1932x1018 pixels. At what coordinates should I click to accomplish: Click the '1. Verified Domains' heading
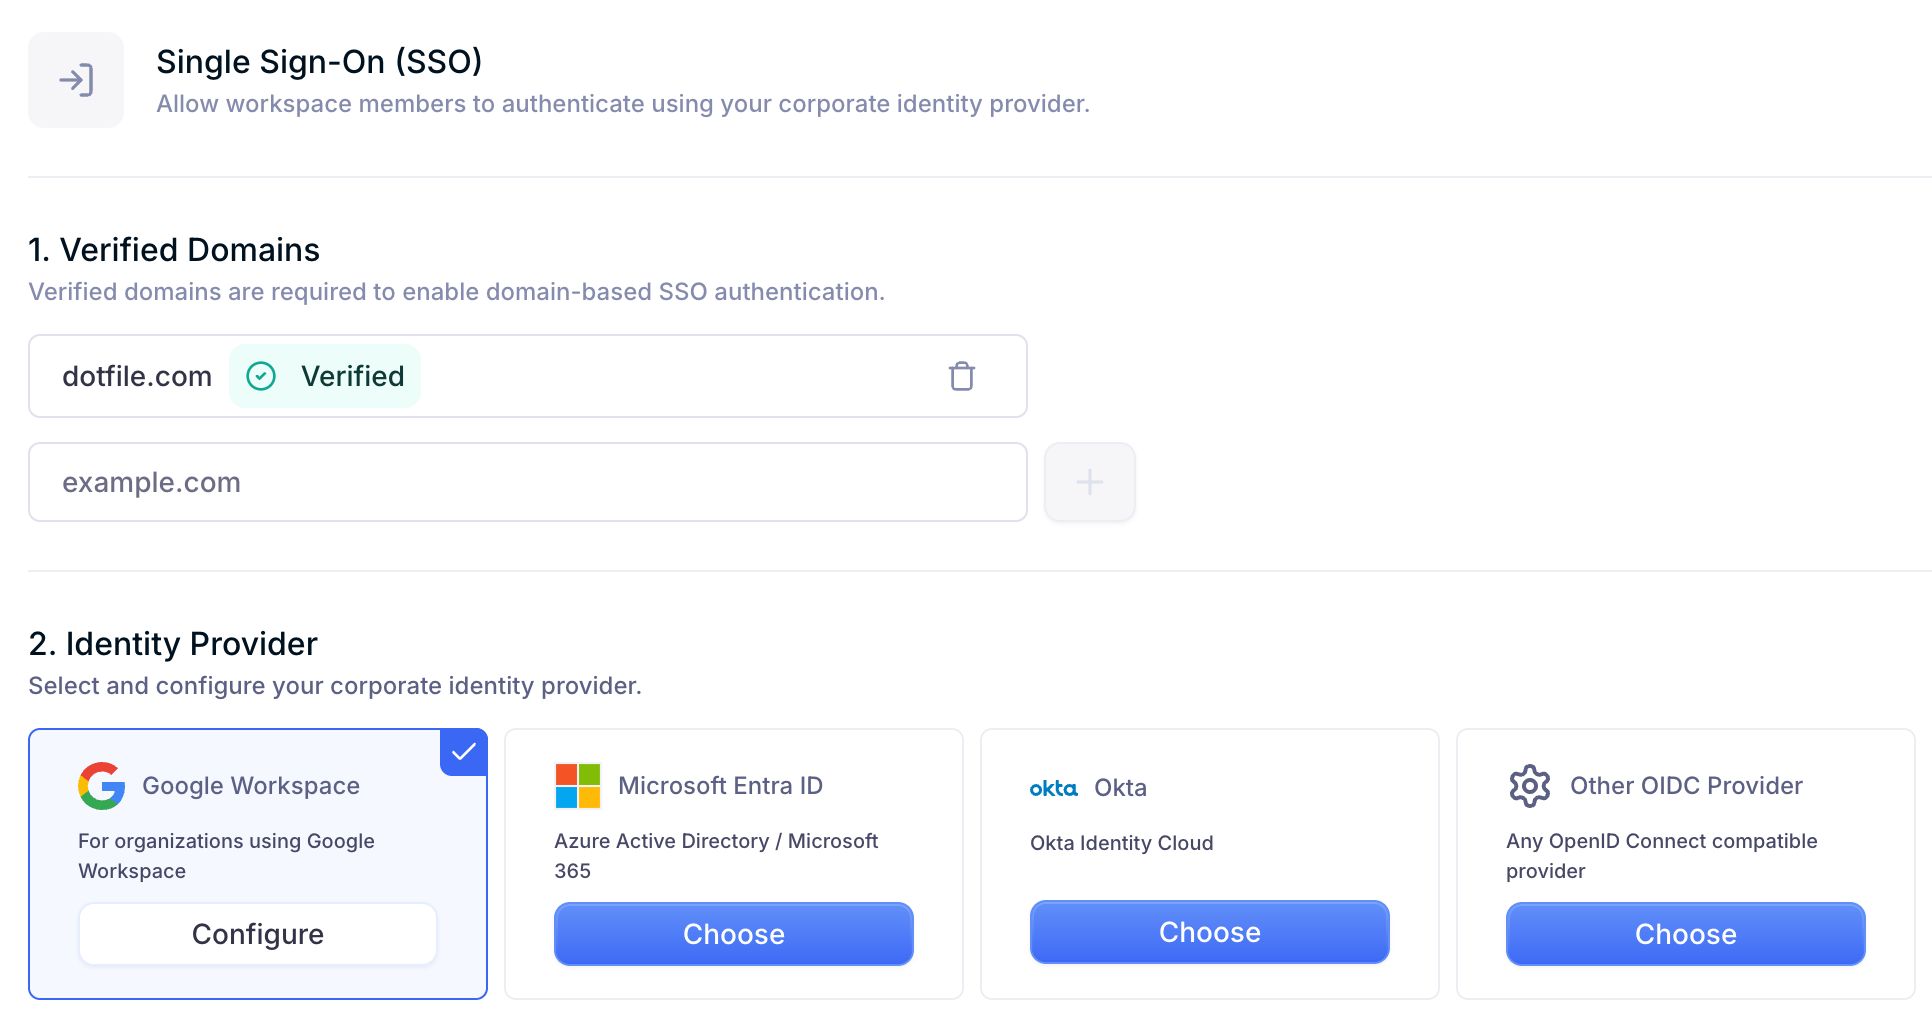coord(174,250)
